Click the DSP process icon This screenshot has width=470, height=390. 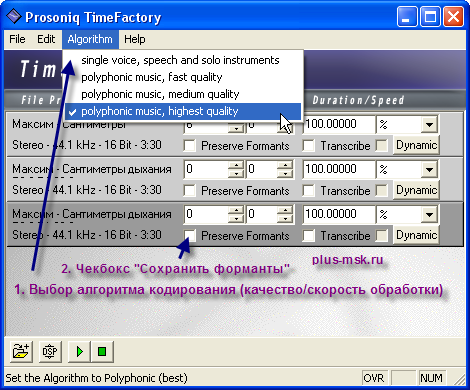(x=50, y=351)
